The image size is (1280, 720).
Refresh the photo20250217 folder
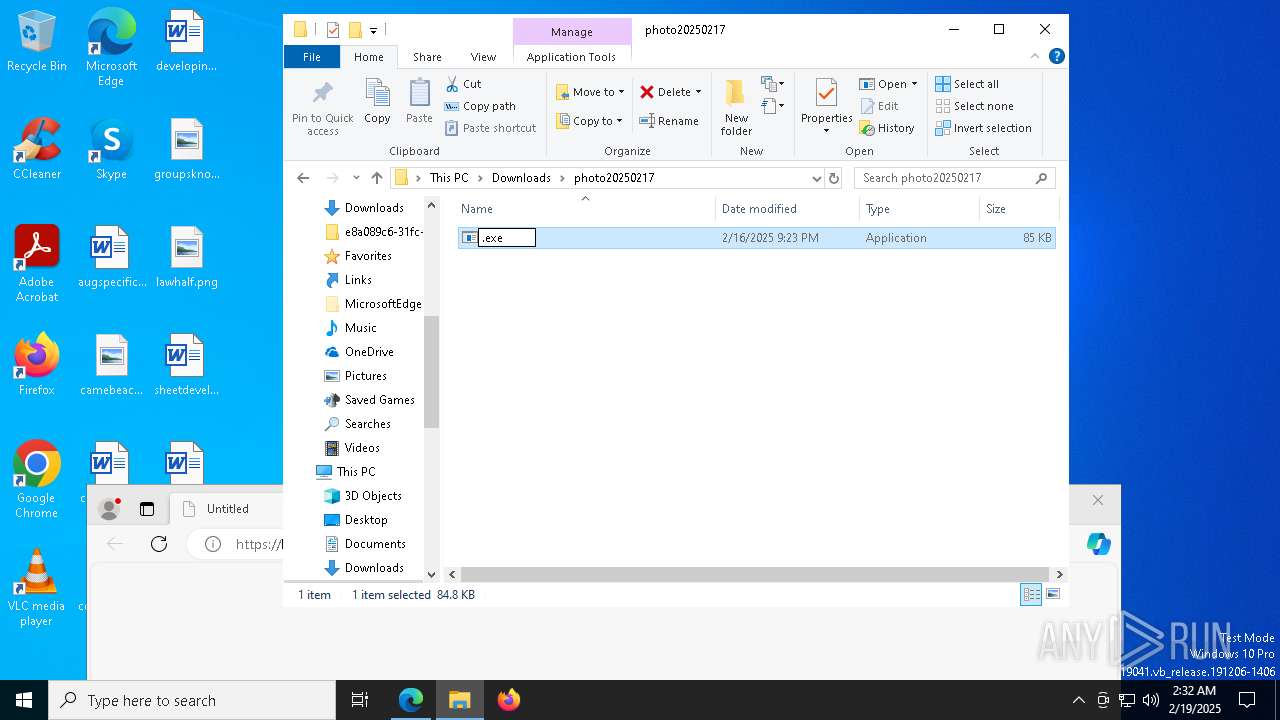834,178
